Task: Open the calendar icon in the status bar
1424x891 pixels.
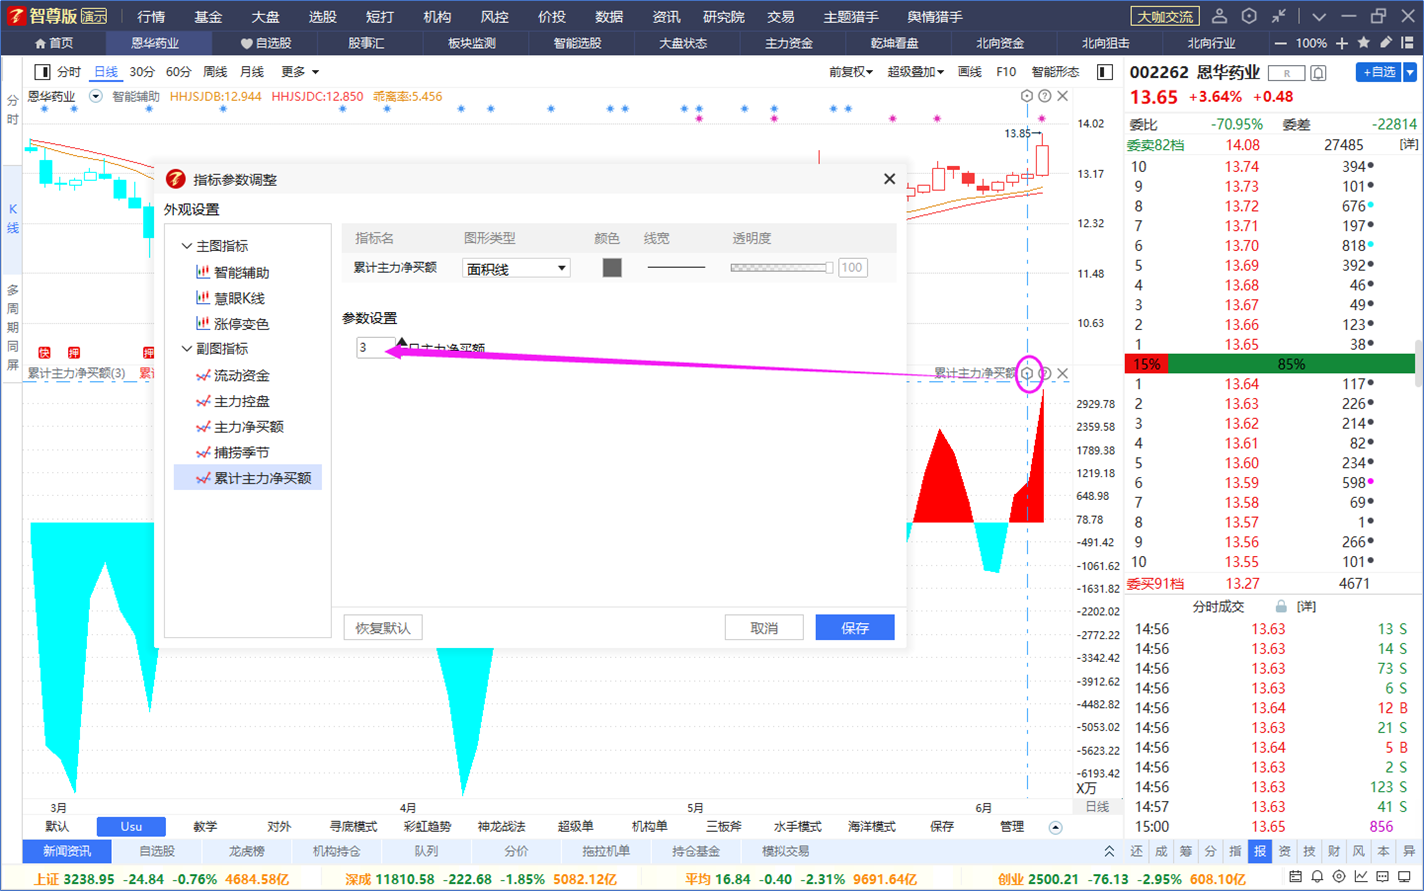Action: [1295, 877]
